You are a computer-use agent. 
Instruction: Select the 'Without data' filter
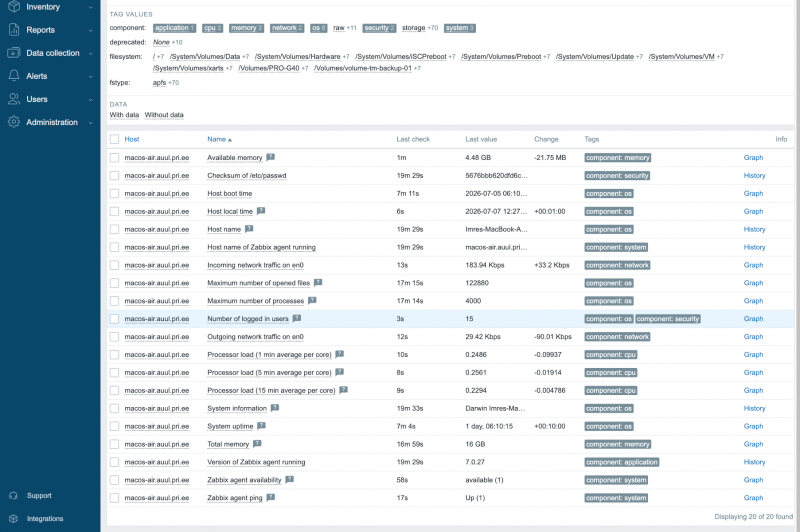(x=164, y=115)
